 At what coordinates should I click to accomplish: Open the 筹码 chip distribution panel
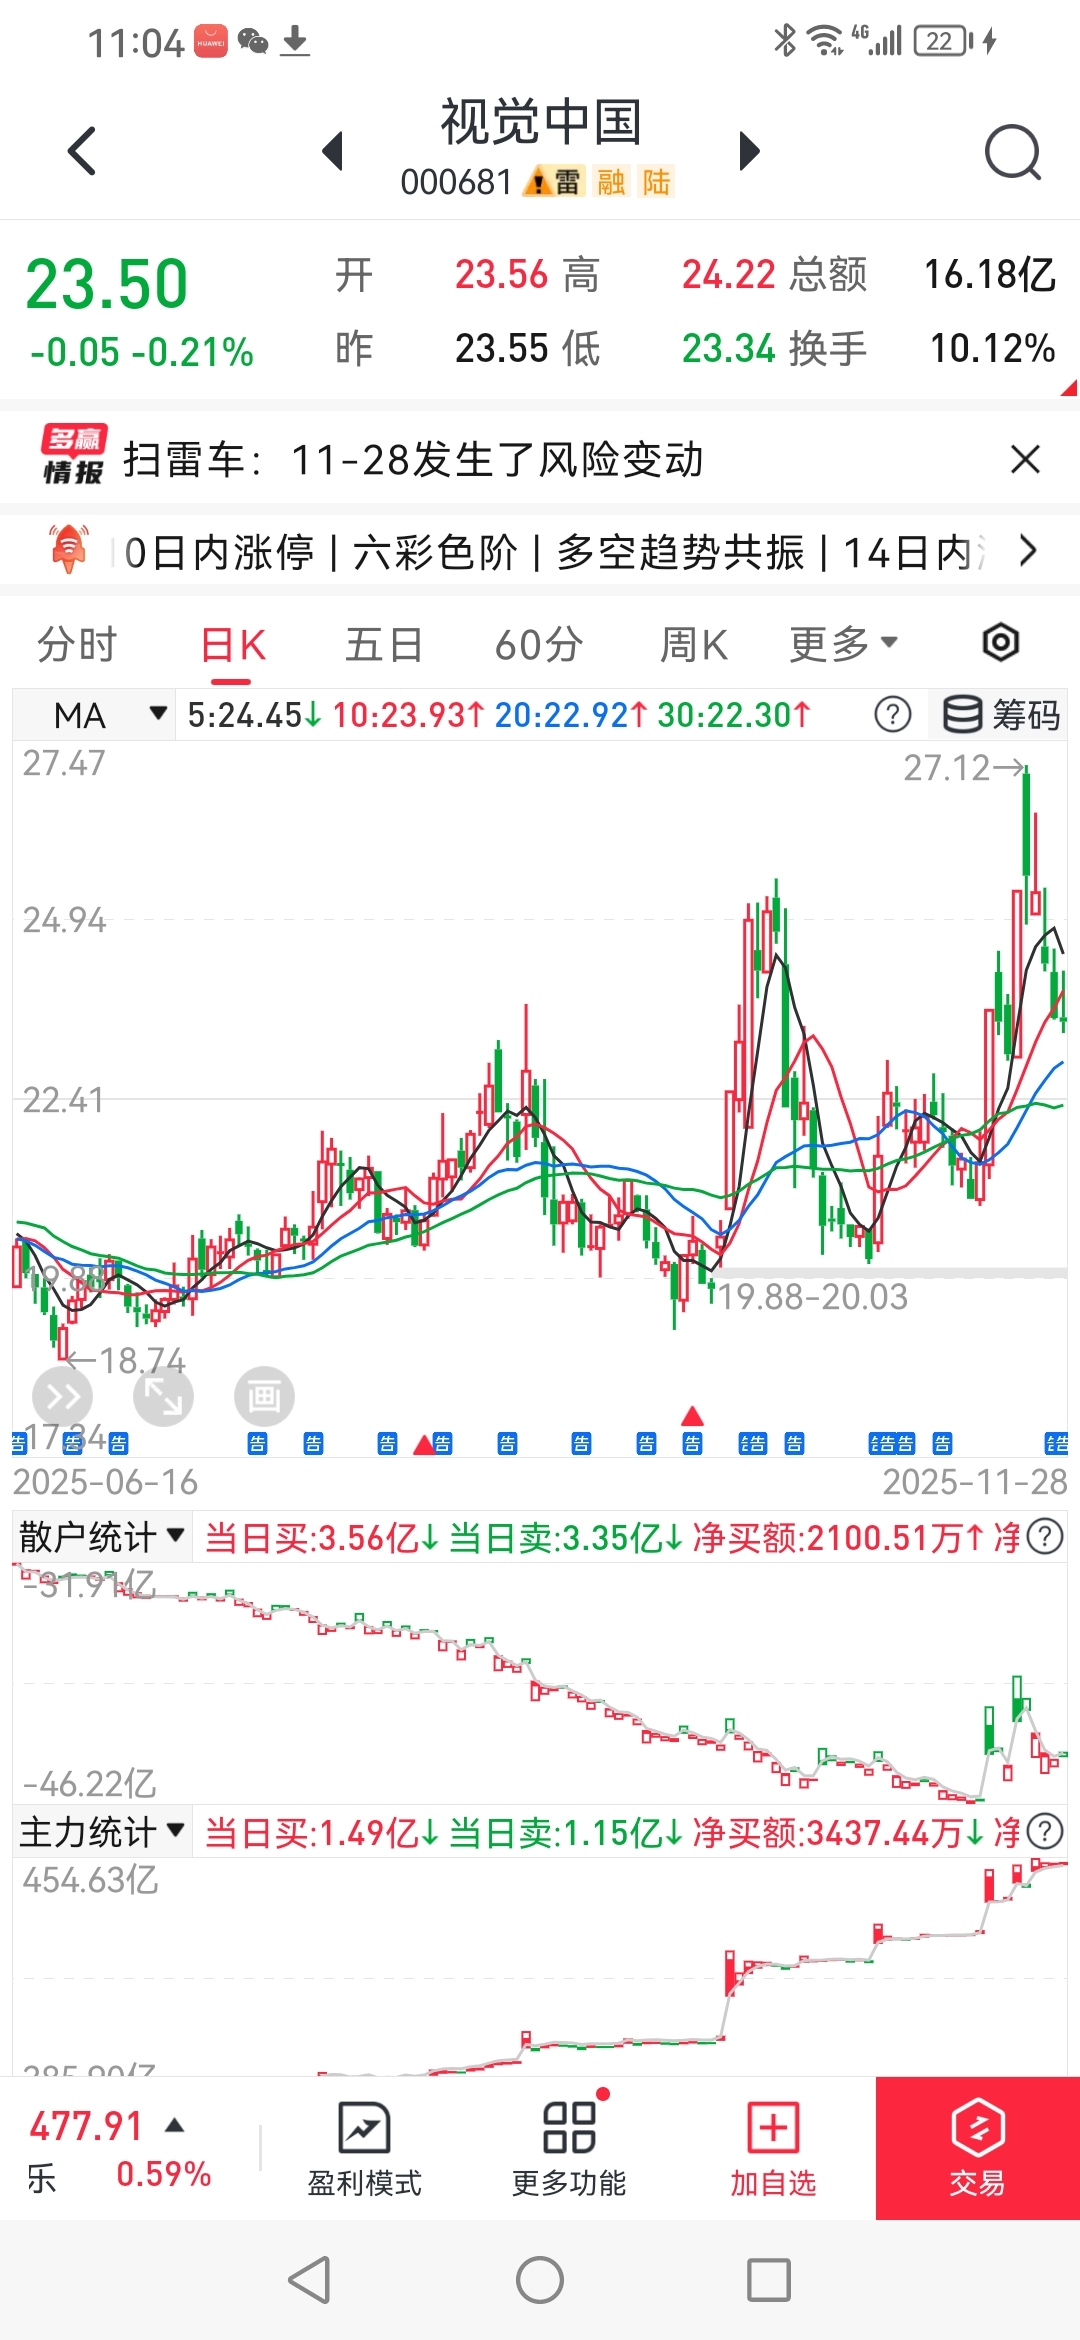coord(1001,714)
